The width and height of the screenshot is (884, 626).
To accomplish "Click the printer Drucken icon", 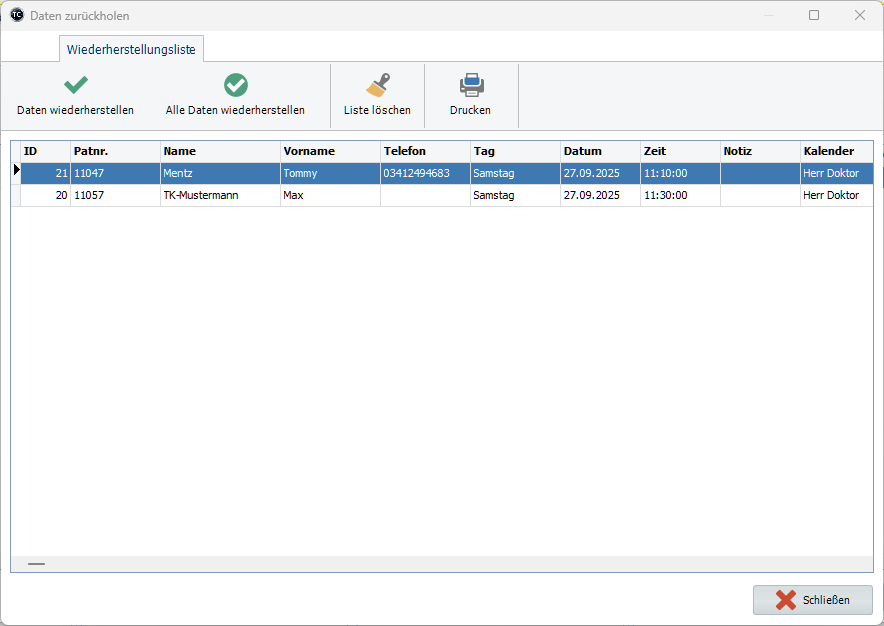I will (470, 85).
